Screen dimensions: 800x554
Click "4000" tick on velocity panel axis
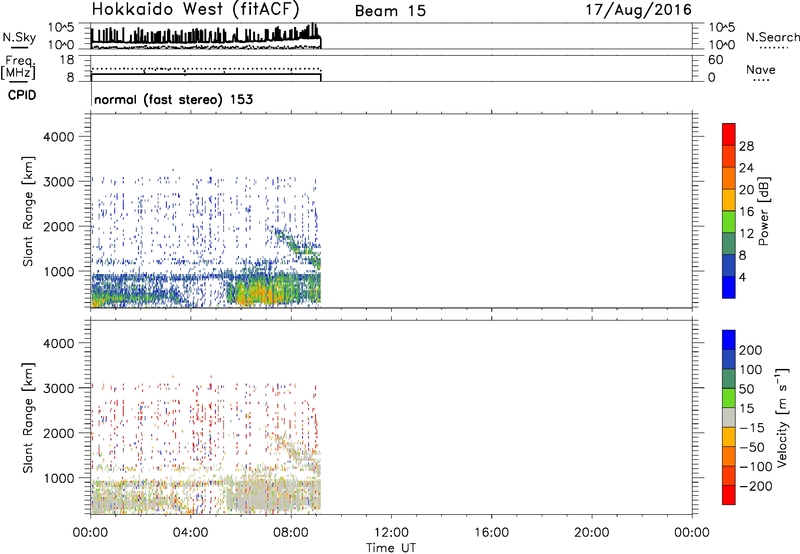click(x=58, y=343)
